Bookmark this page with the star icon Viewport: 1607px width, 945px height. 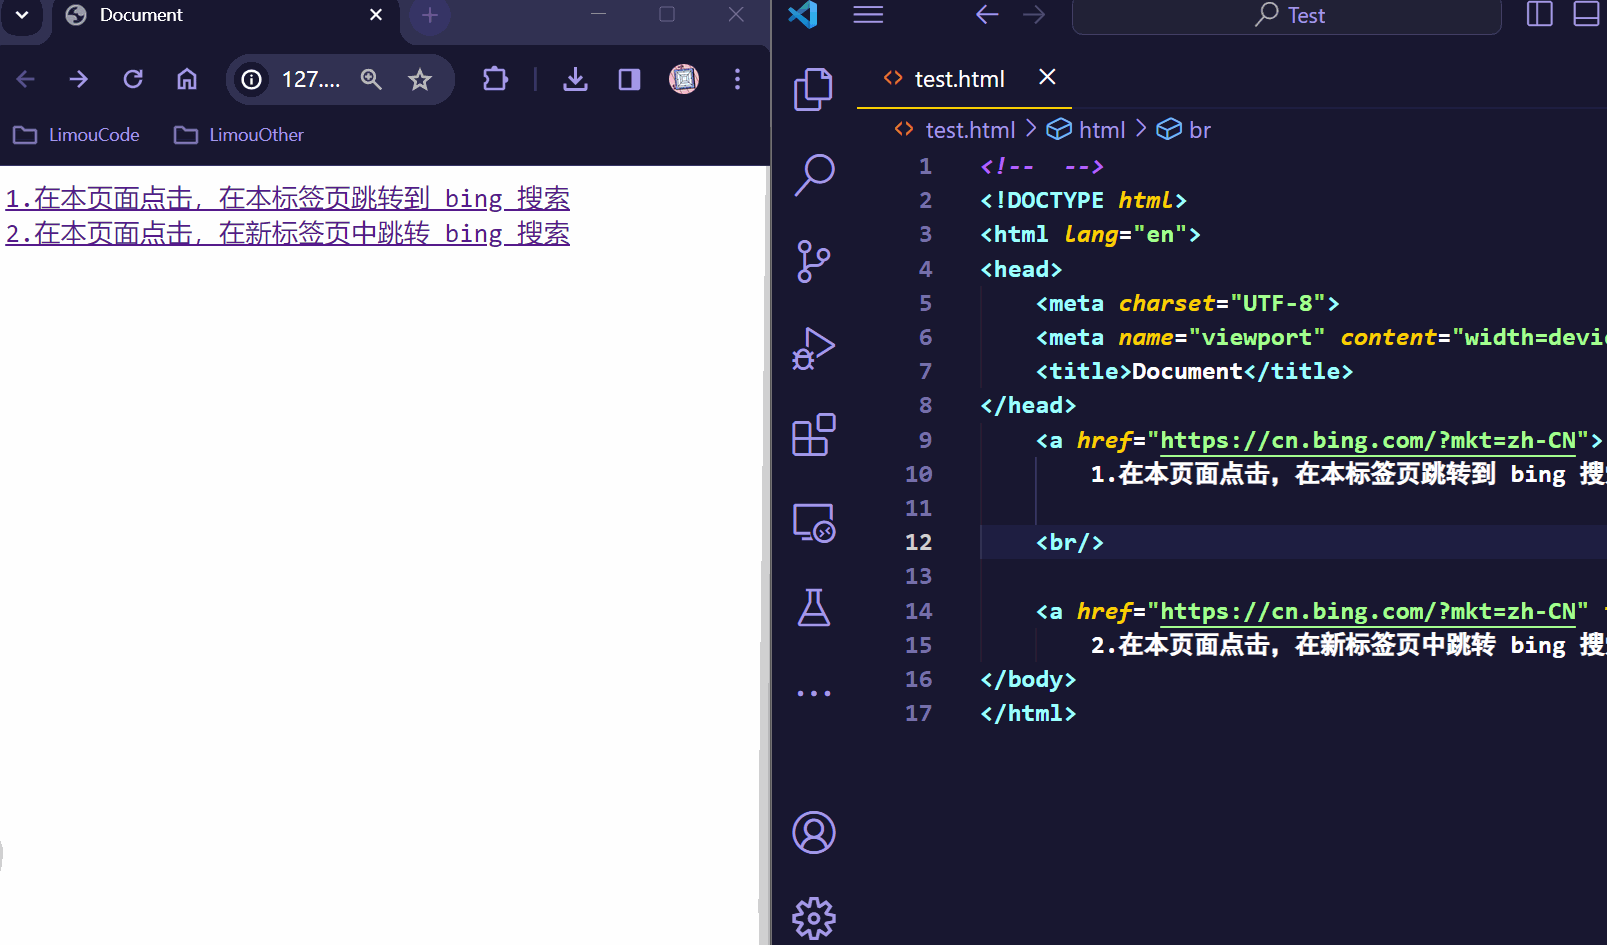click(420, 79)
